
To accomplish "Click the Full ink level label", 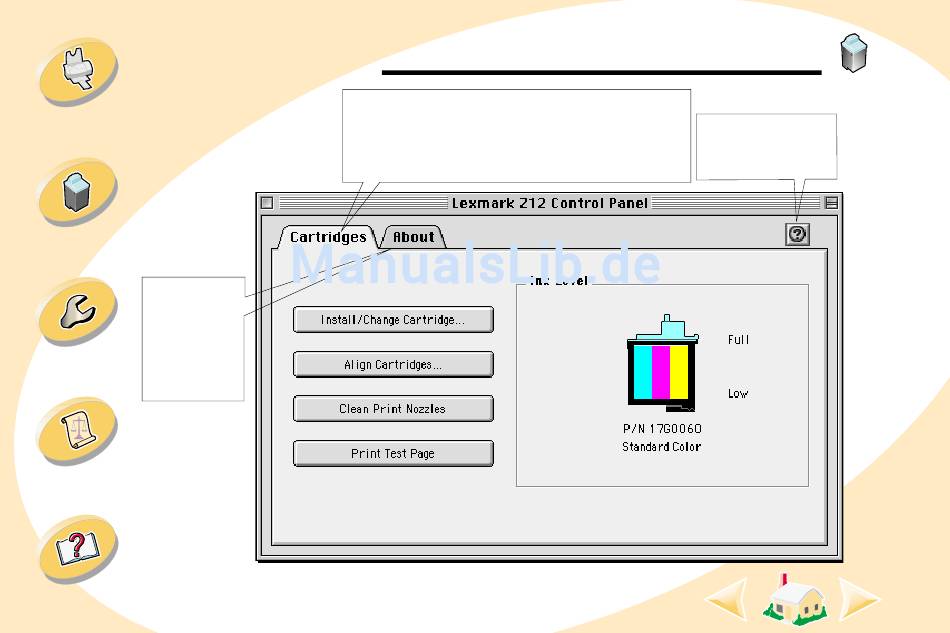I will (x=739, y=340).
